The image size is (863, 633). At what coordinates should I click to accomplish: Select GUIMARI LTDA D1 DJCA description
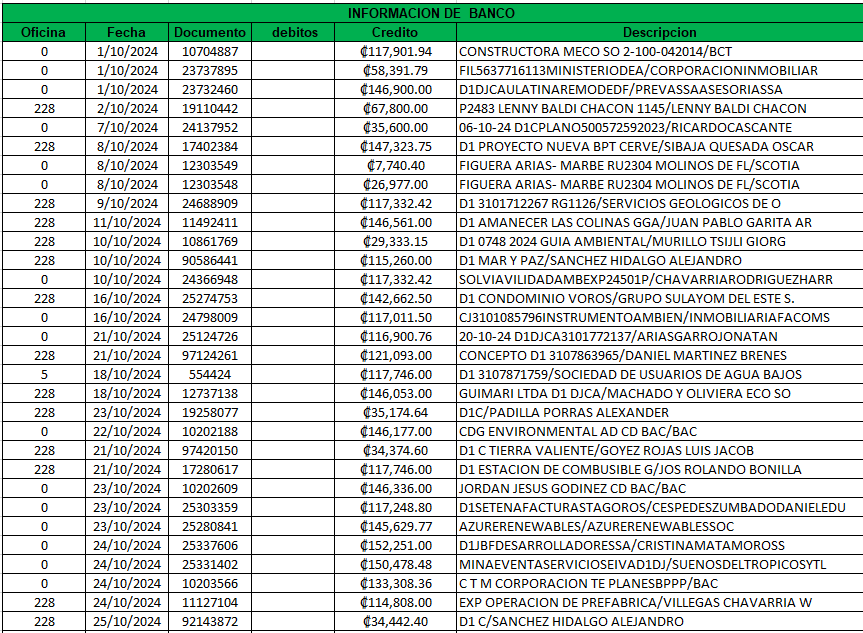coord(660,394)
